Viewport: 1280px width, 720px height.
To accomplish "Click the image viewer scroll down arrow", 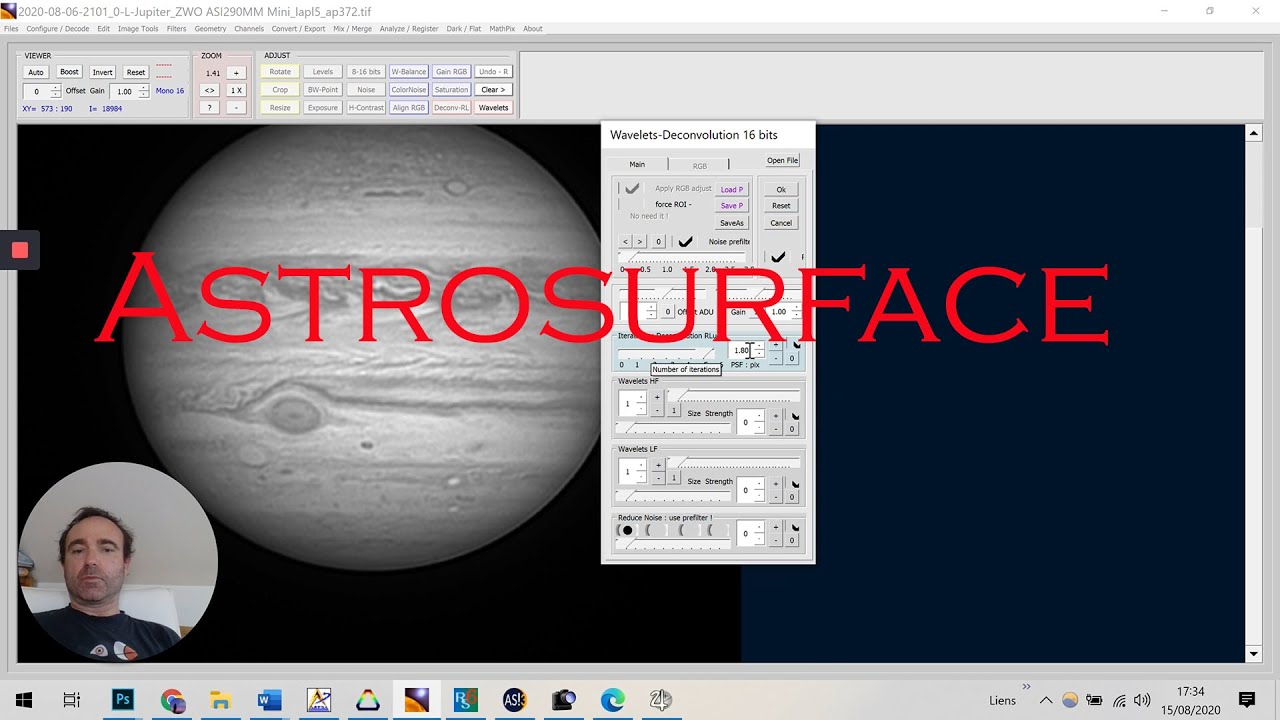I will point(1254,654).
